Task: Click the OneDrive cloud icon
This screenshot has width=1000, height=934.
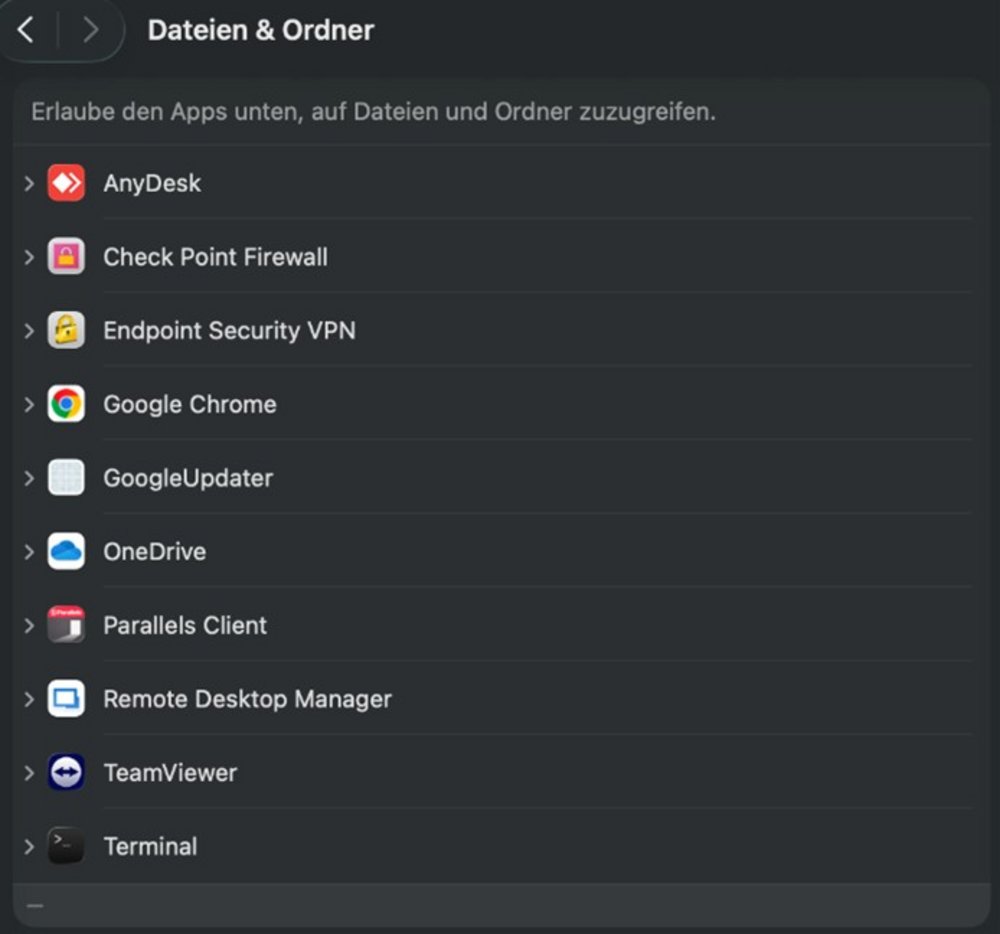Action: click(66, 552)
